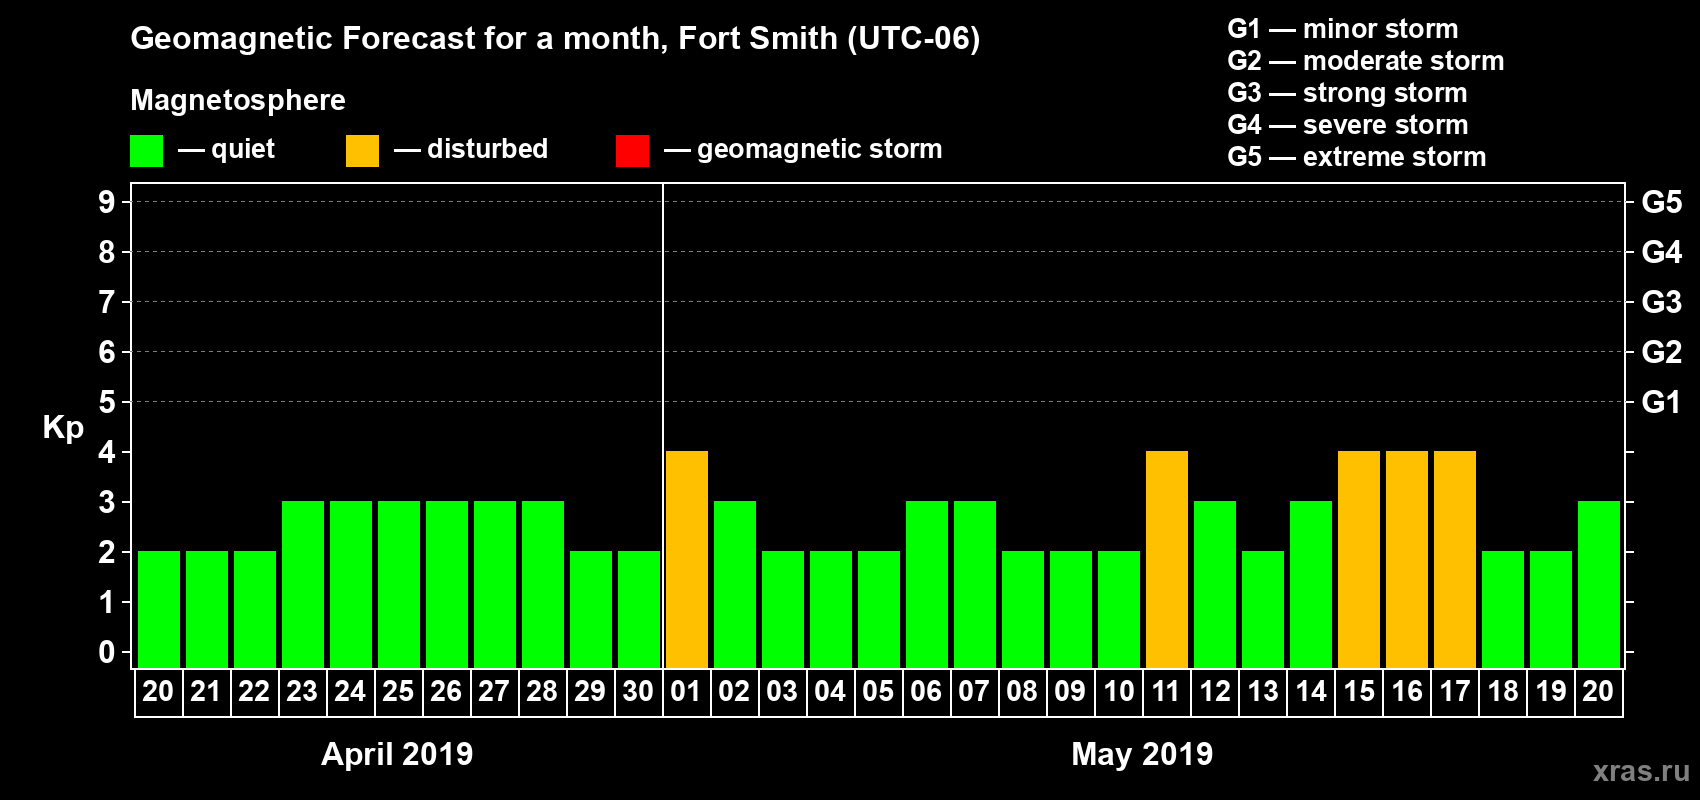Click the Kp axis title
Screen dimensions: 1700x800
63,429
